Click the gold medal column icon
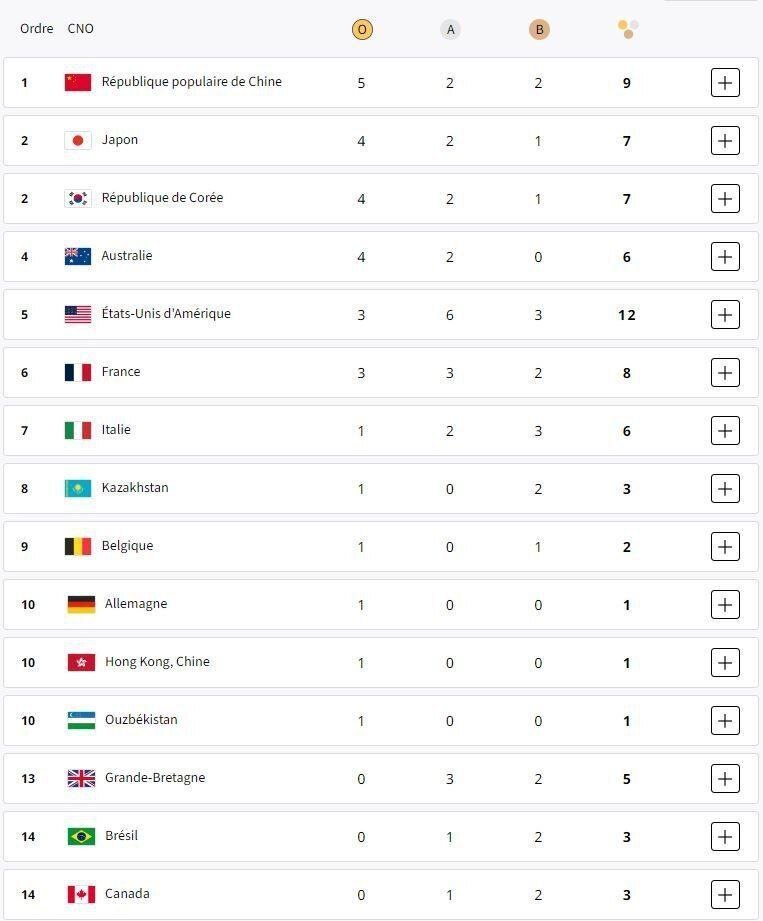Viewport: 763px width, 921px height. [x=362, y=30]
